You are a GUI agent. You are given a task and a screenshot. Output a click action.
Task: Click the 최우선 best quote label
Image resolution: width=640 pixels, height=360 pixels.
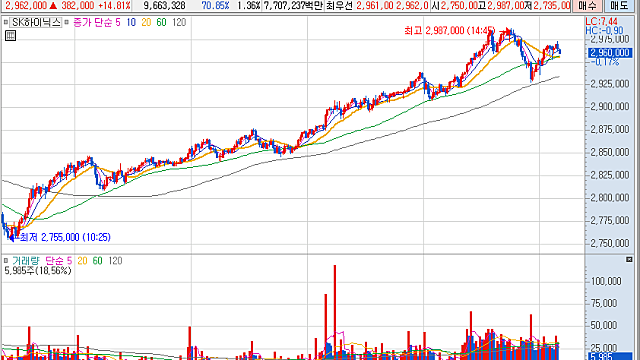340,5
